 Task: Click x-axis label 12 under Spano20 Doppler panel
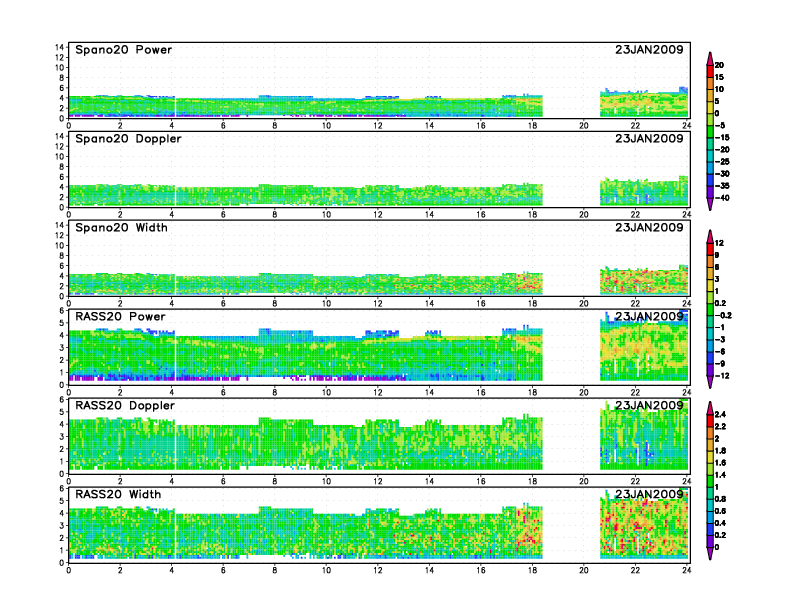pyautogui.click(x=377, y=215)
